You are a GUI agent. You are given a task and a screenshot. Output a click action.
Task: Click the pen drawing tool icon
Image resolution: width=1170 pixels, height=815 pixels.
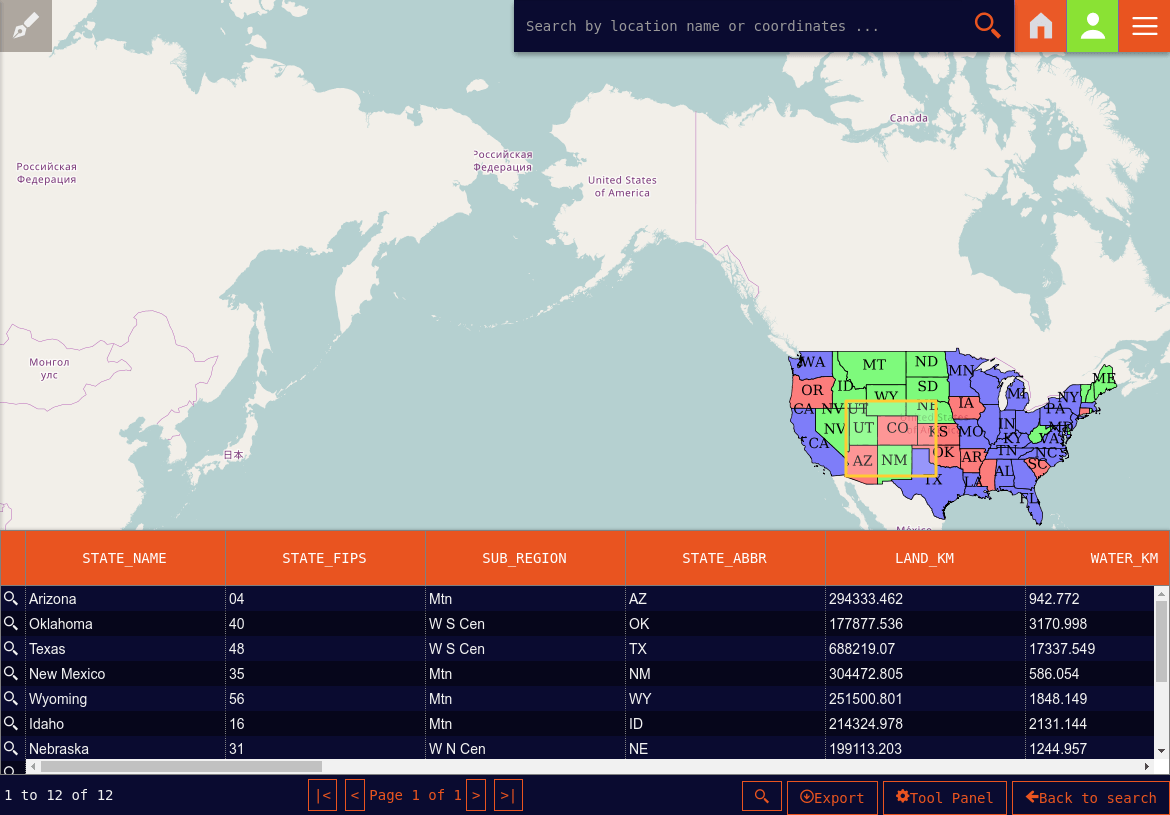tap(26, 26)
